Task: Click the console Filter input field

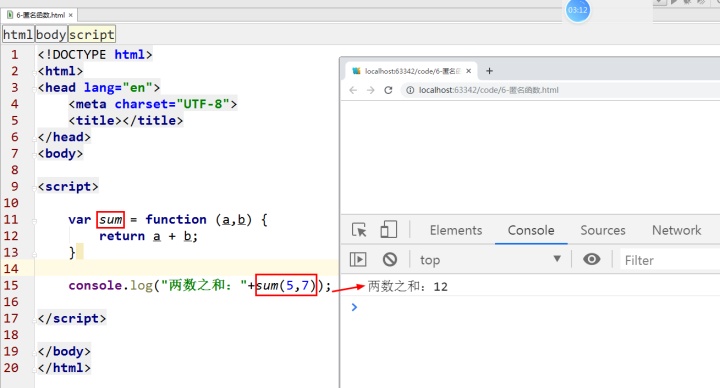Action: coord(670,260)
